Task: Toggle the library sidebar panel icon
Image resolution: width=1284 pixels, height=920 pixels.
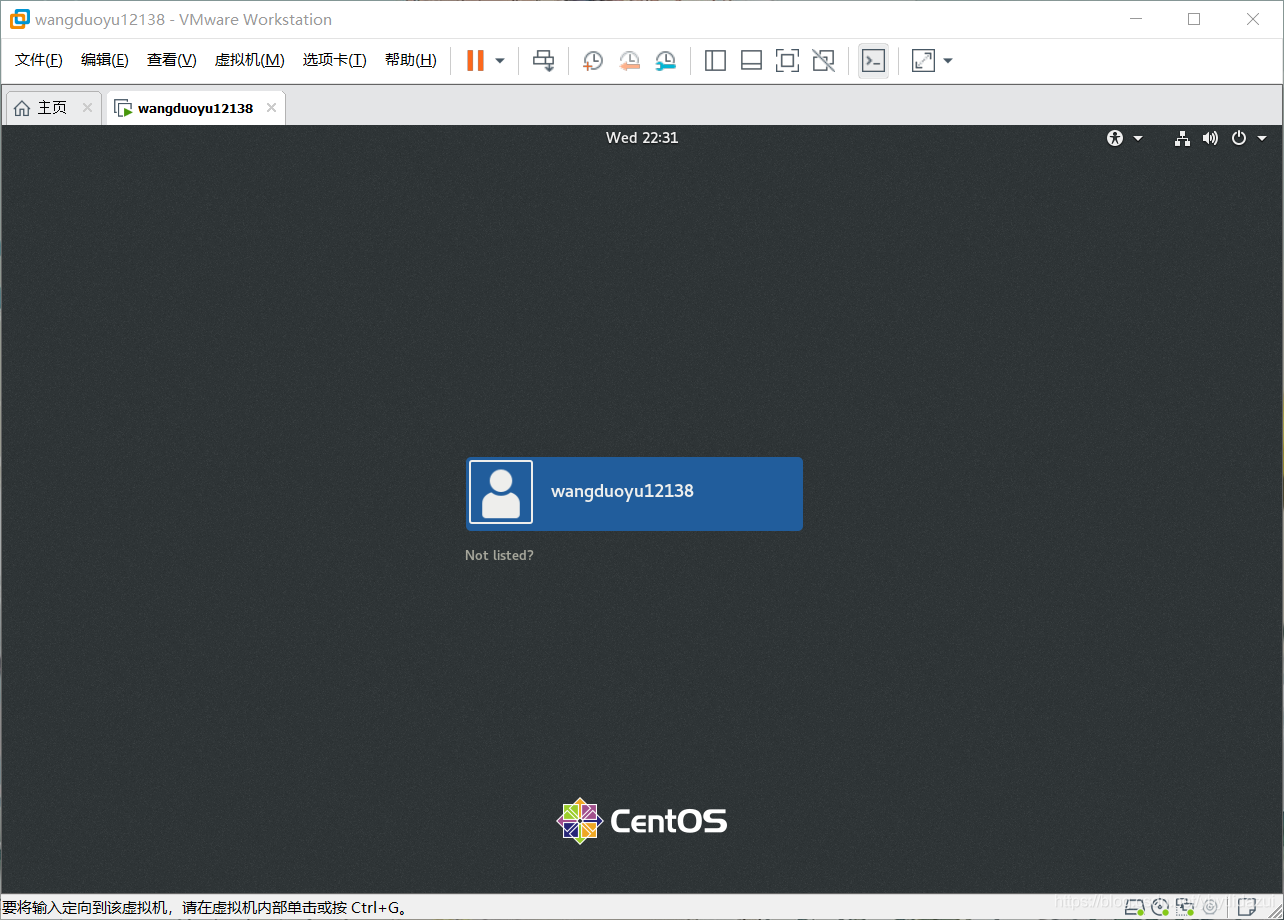Action: pyautogui.click(x=715, y=61)
